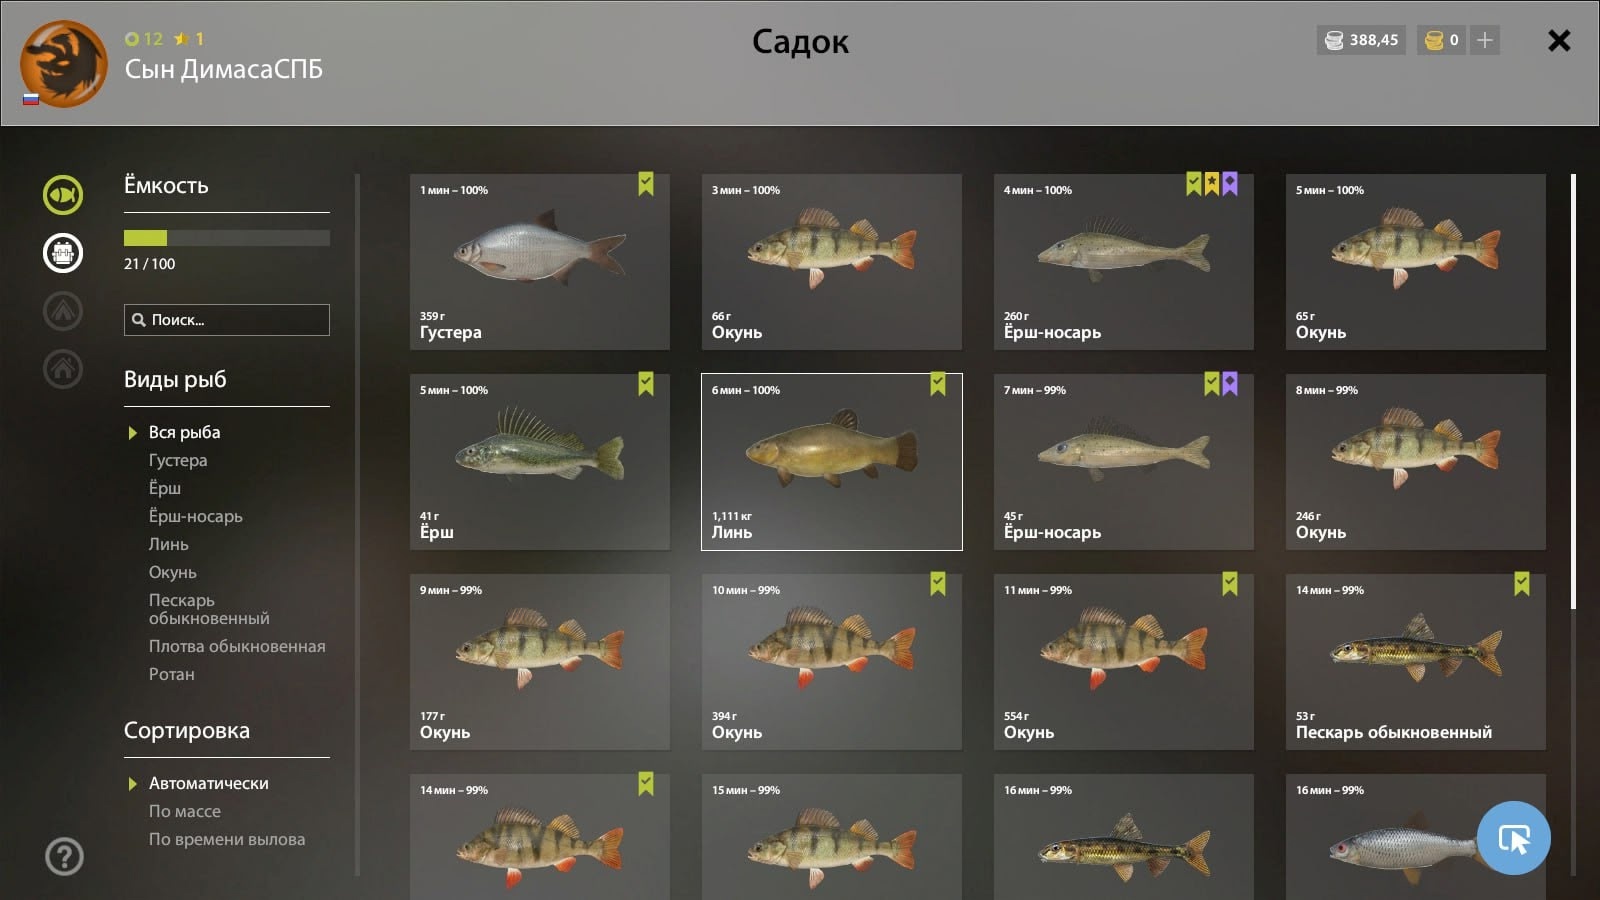Select Автоматически sorting option
Image resolution: width=1600 pixels, height=900 pixels.
point(208,783)
